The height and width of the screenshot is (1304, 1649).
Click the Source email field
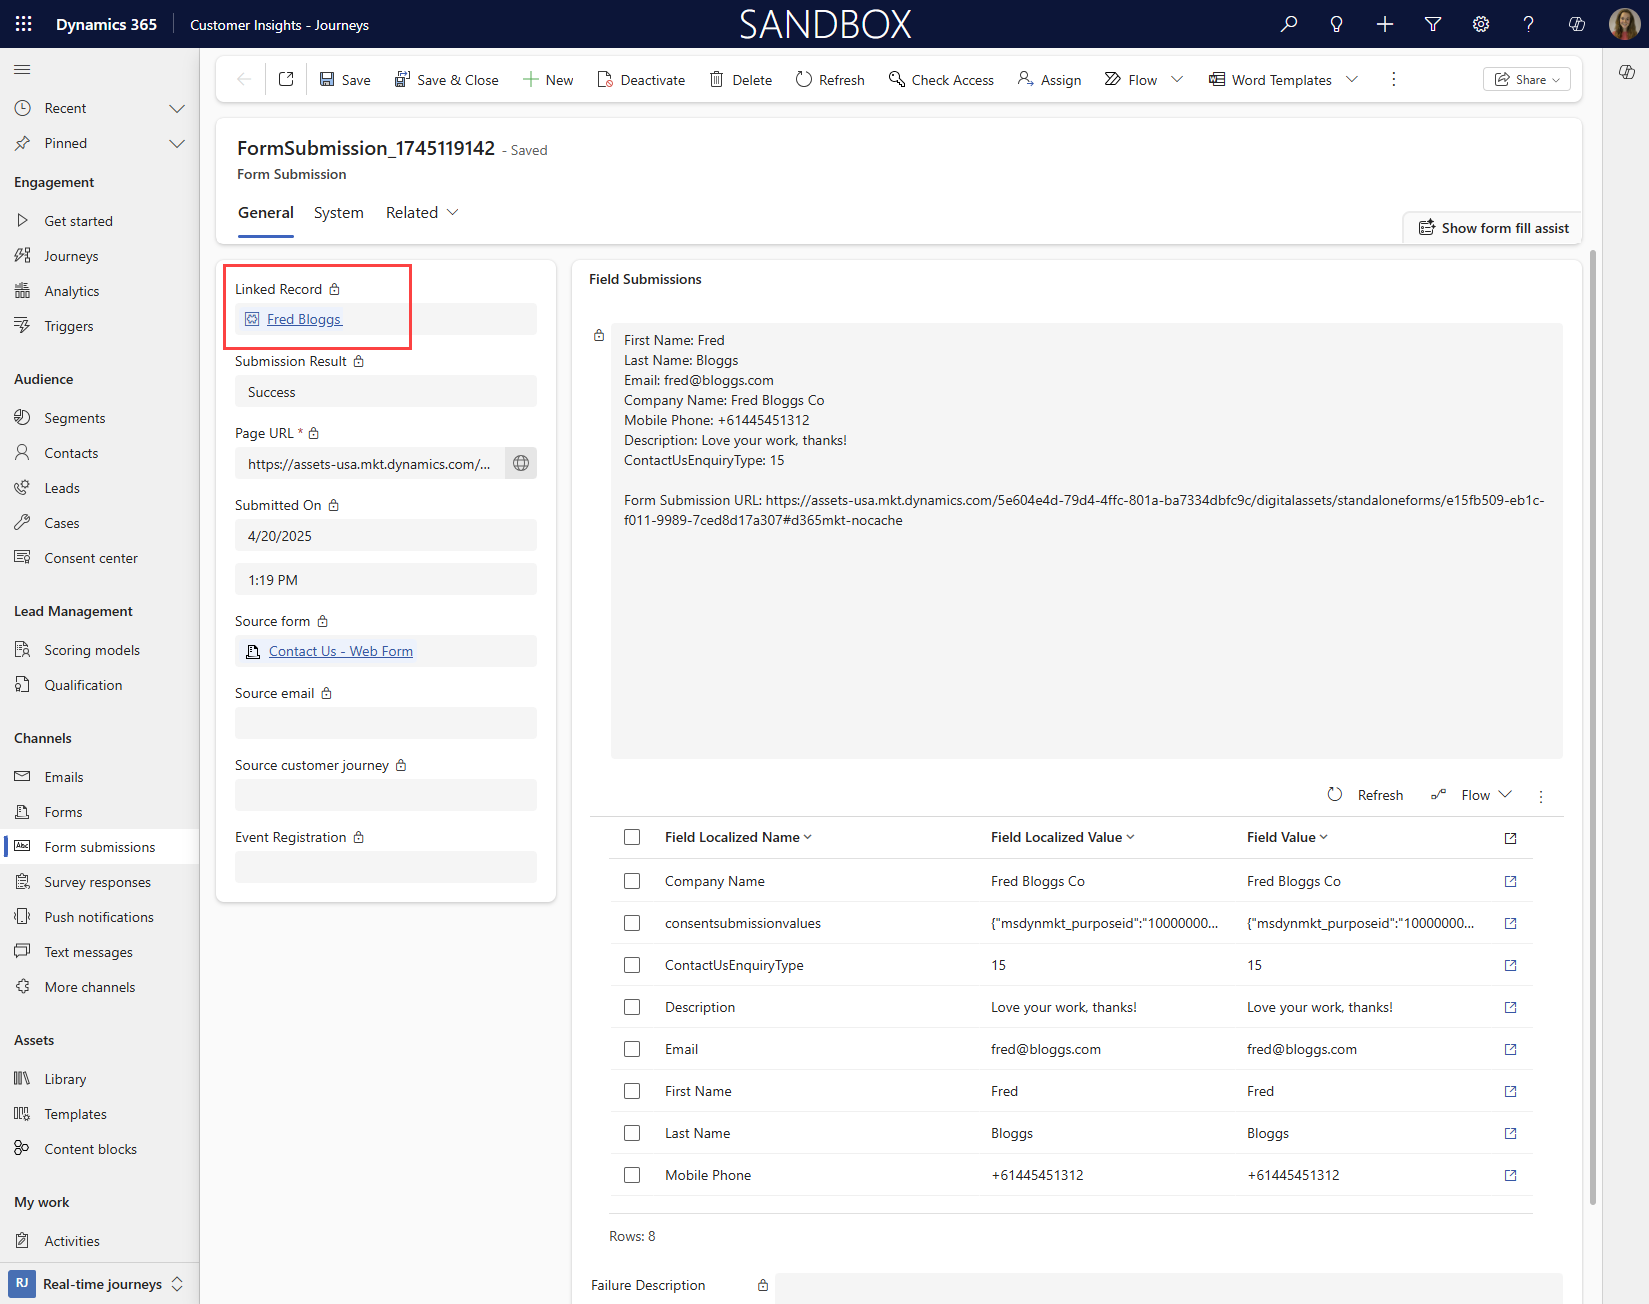[x=386, y=723]
